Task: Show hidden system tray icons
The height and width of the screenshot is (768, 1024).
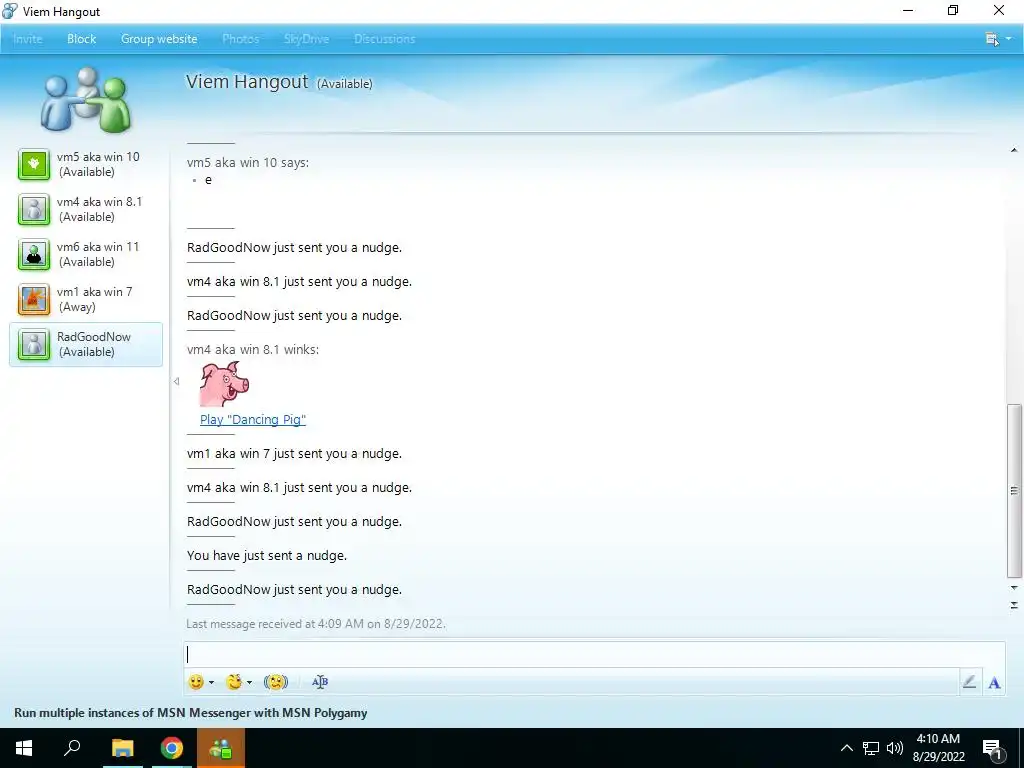Action: pos(846,748)
